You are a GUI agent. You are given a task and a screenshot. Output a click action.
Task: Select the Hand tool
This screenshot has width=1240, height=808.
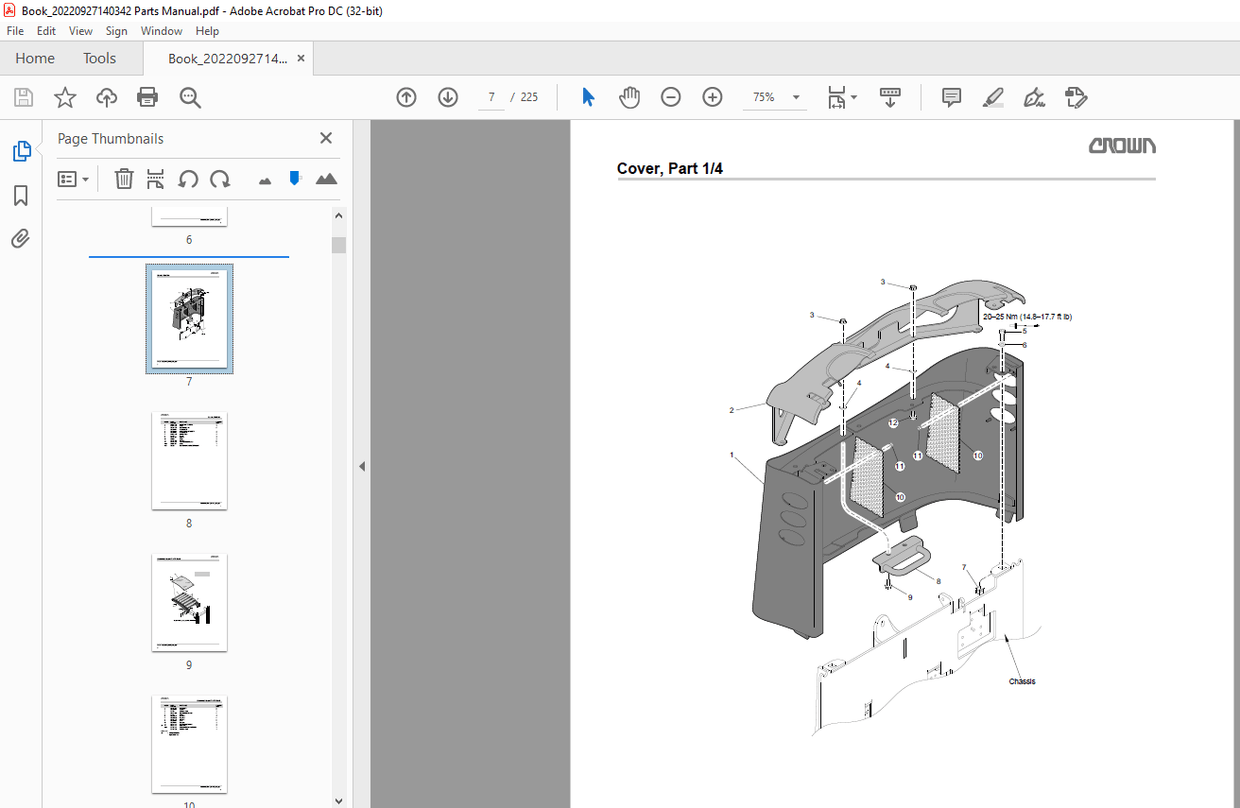(x=629, y=97)
